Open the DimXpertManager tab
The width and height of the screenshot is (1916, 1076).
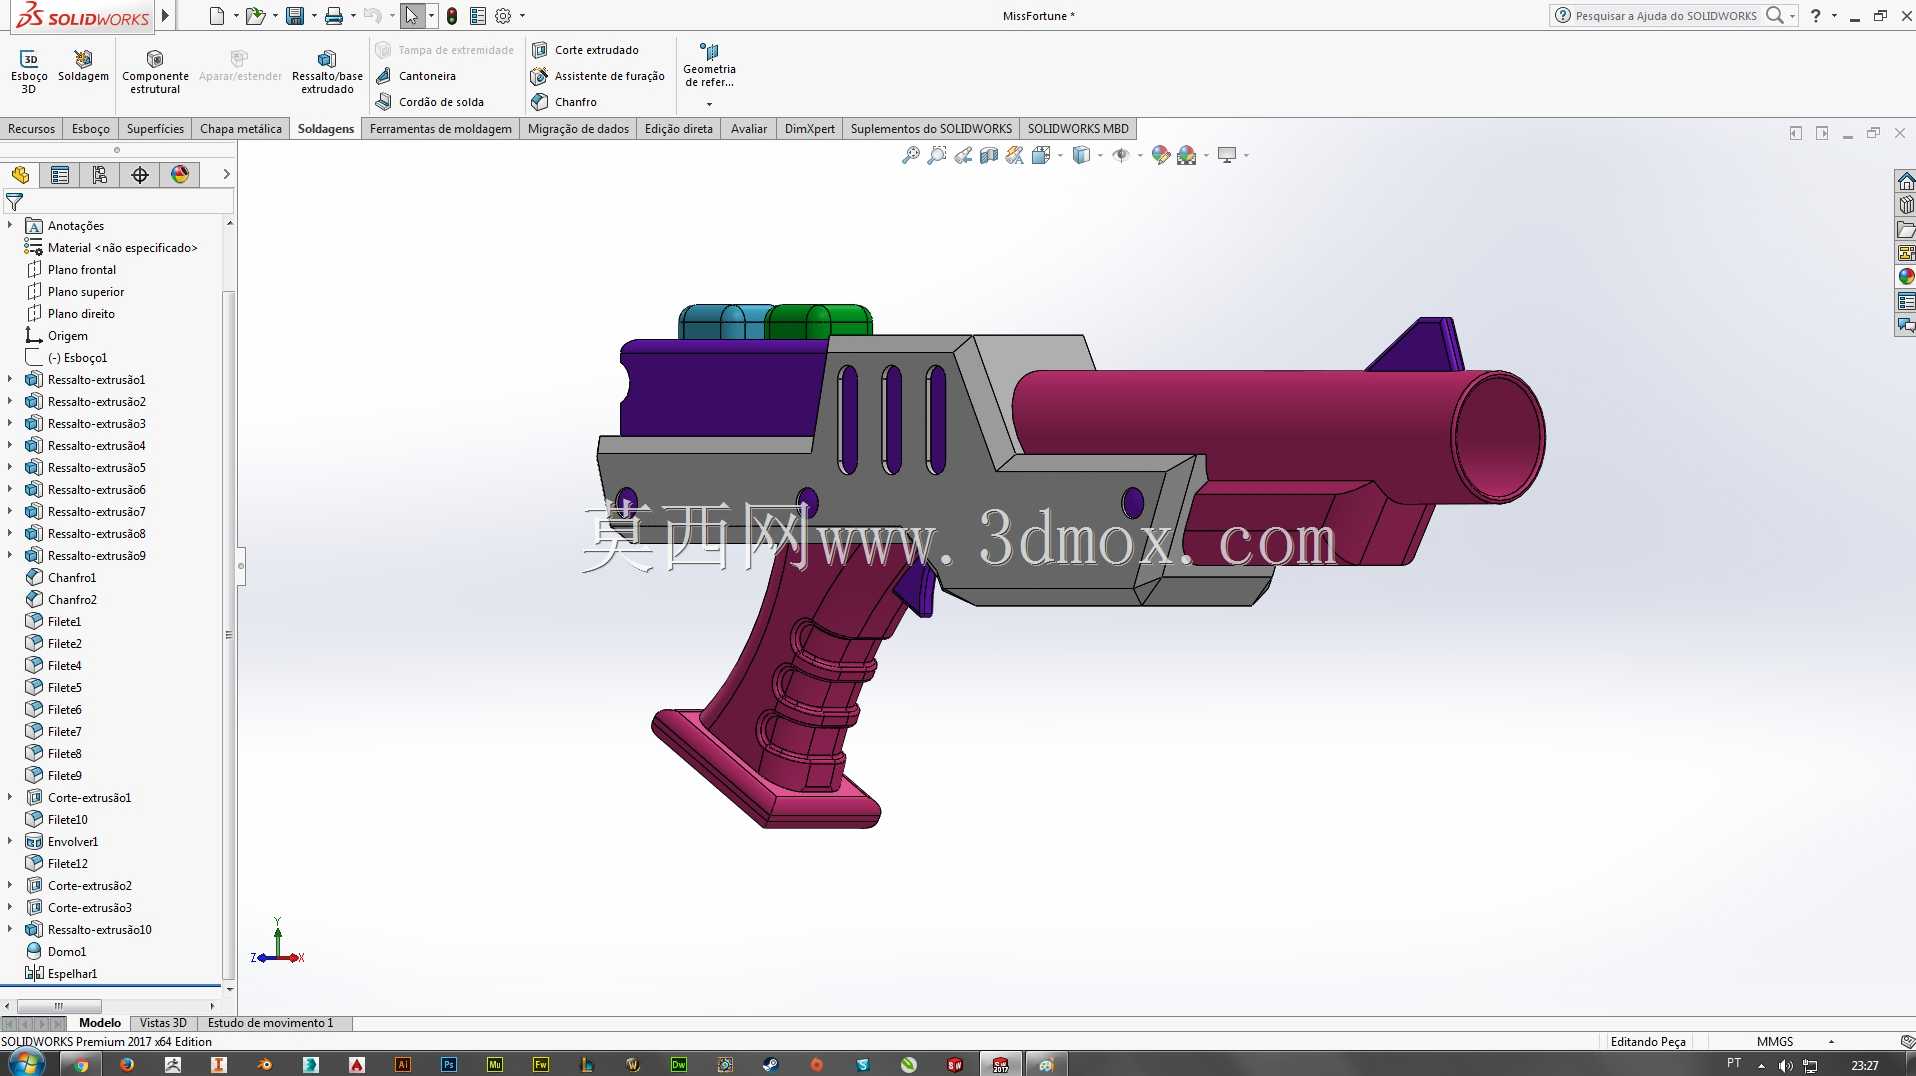tap(140, 175)
